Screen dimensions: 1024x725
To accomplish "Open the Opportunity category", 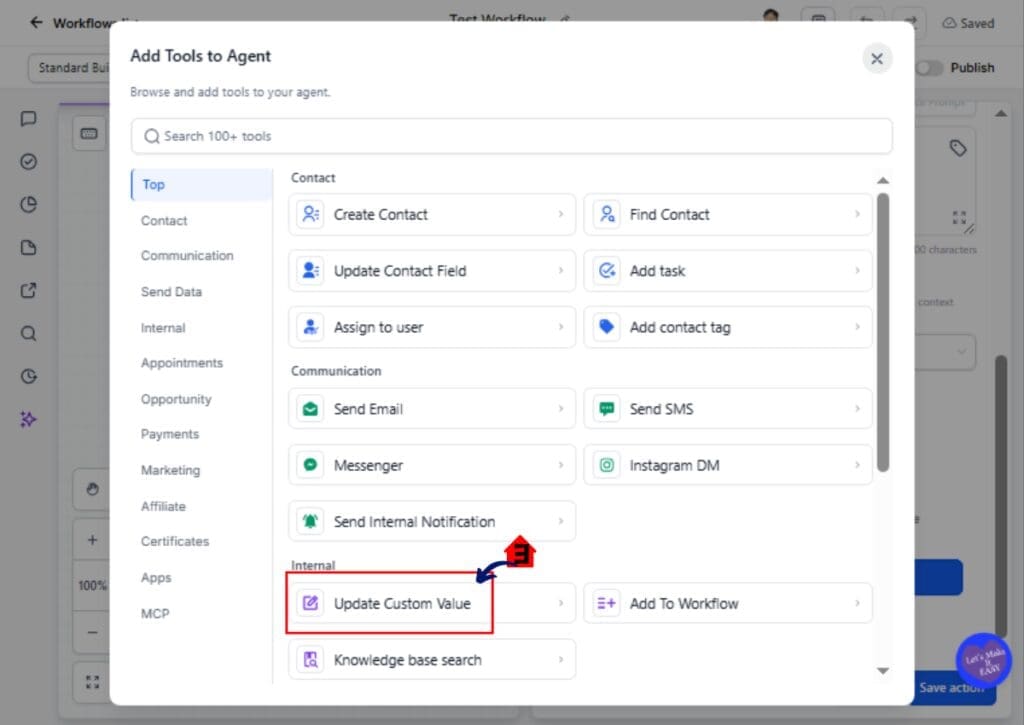I will [176, 399].
